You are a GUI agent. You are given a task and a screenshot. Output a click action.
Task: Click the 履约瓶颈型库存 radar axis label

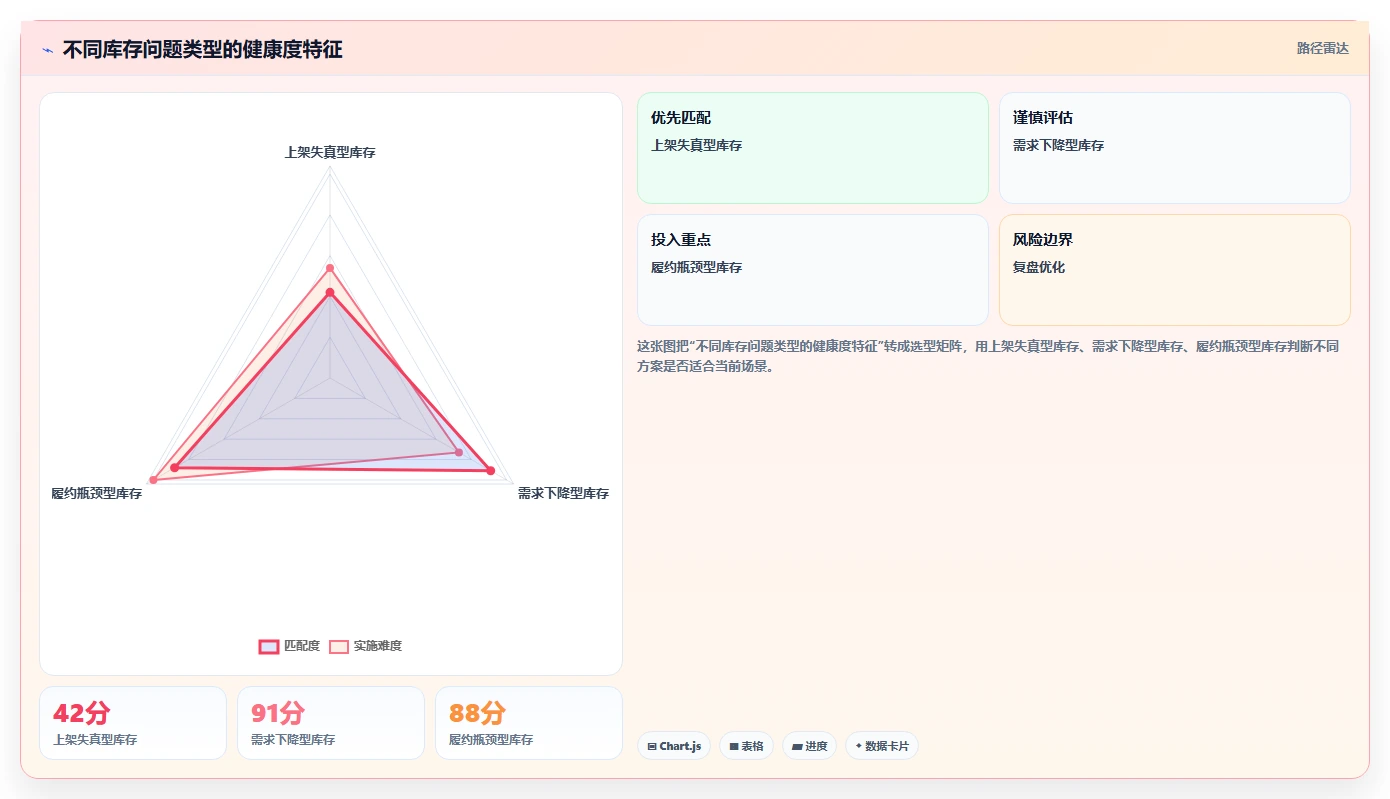[x=97, y=493]
